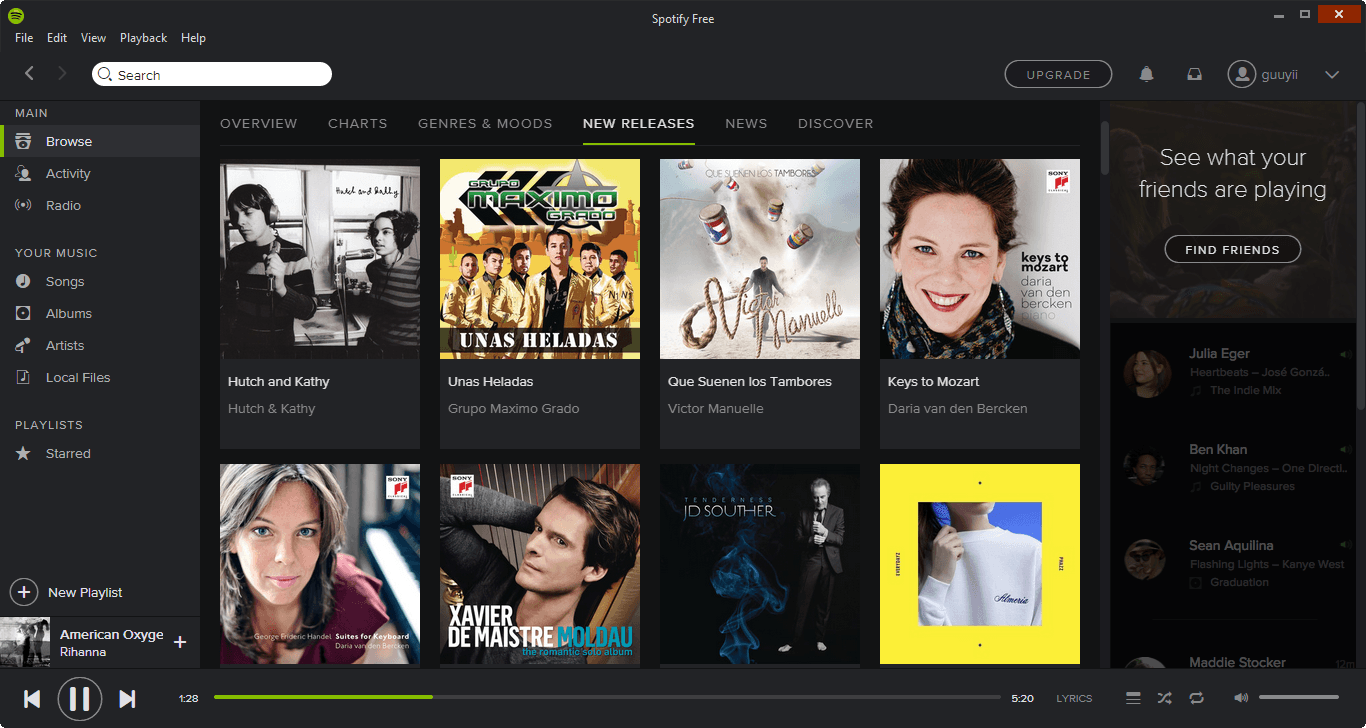
Task: Seek within the song progress bar
Action: tap(607, 697)
